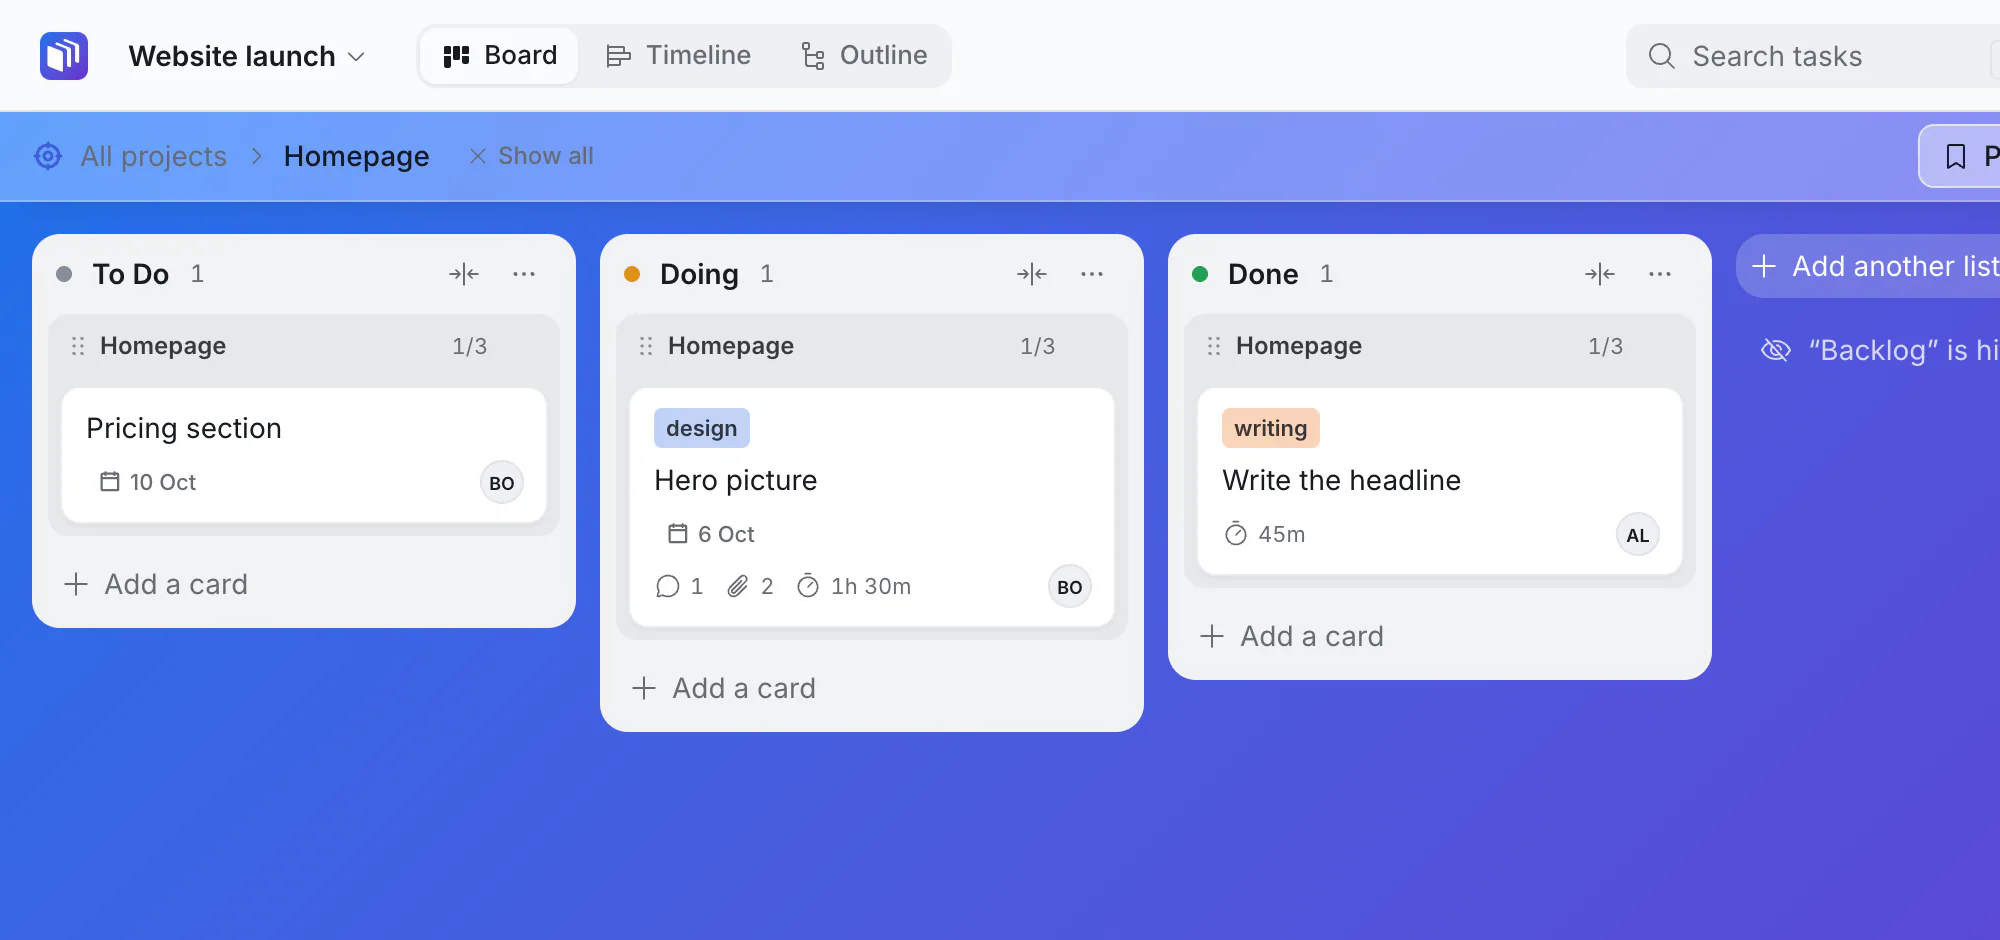This screenshot has width=2000, height=940.
Task: Click drag handle of To Do Homepage group
Action: (x=78, y=346)
